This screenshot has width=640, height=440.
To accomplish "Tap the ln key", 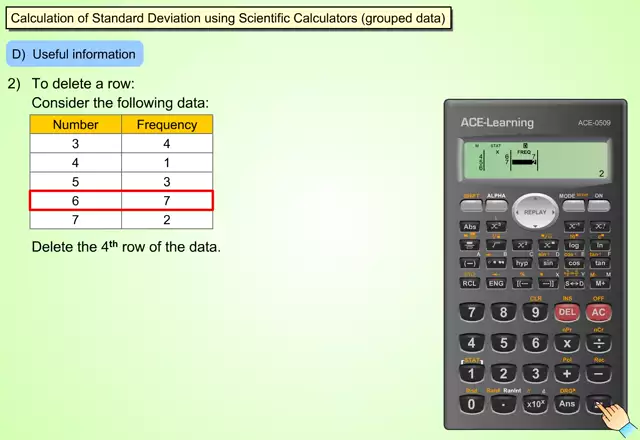I will (x=600, y=245).
